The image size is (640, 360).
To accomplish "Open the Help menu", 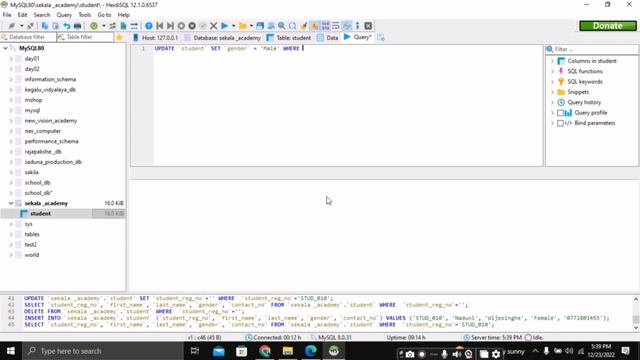I will pos(123,15).
